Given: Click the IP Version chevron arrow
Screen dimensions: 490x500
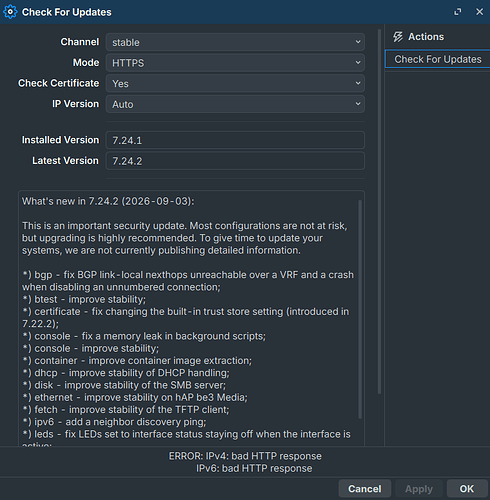Looking at the screenshot, I should (358, 104).
